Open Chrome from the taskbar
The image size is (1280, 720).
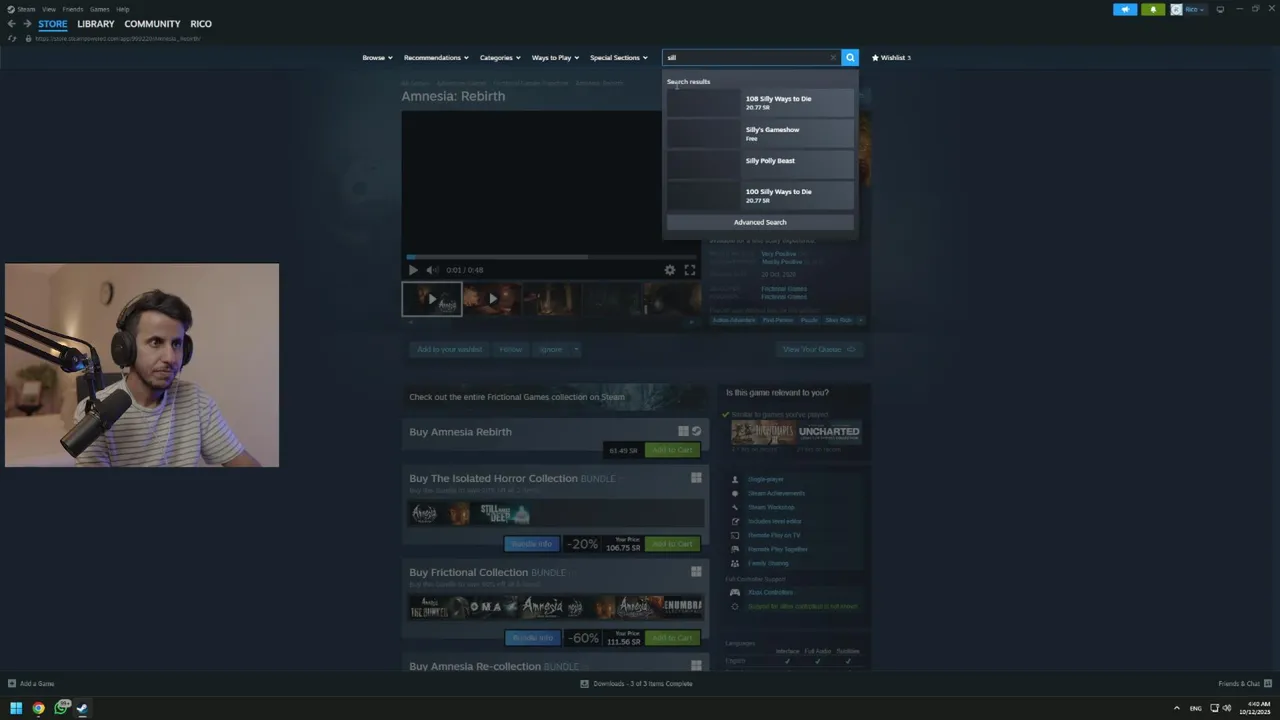pyautogui.click(x=38, y=708)
